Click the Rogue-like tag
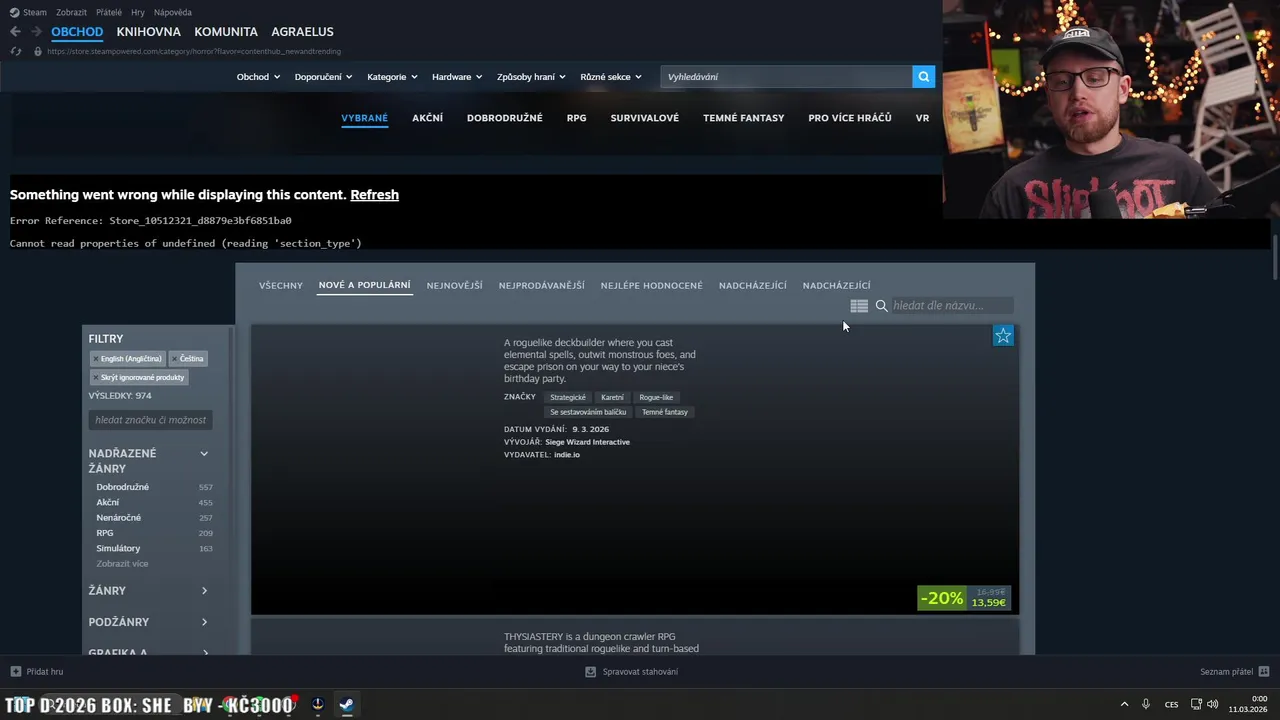This screenshot has width=1280, height=720. [x=656, y=397]
